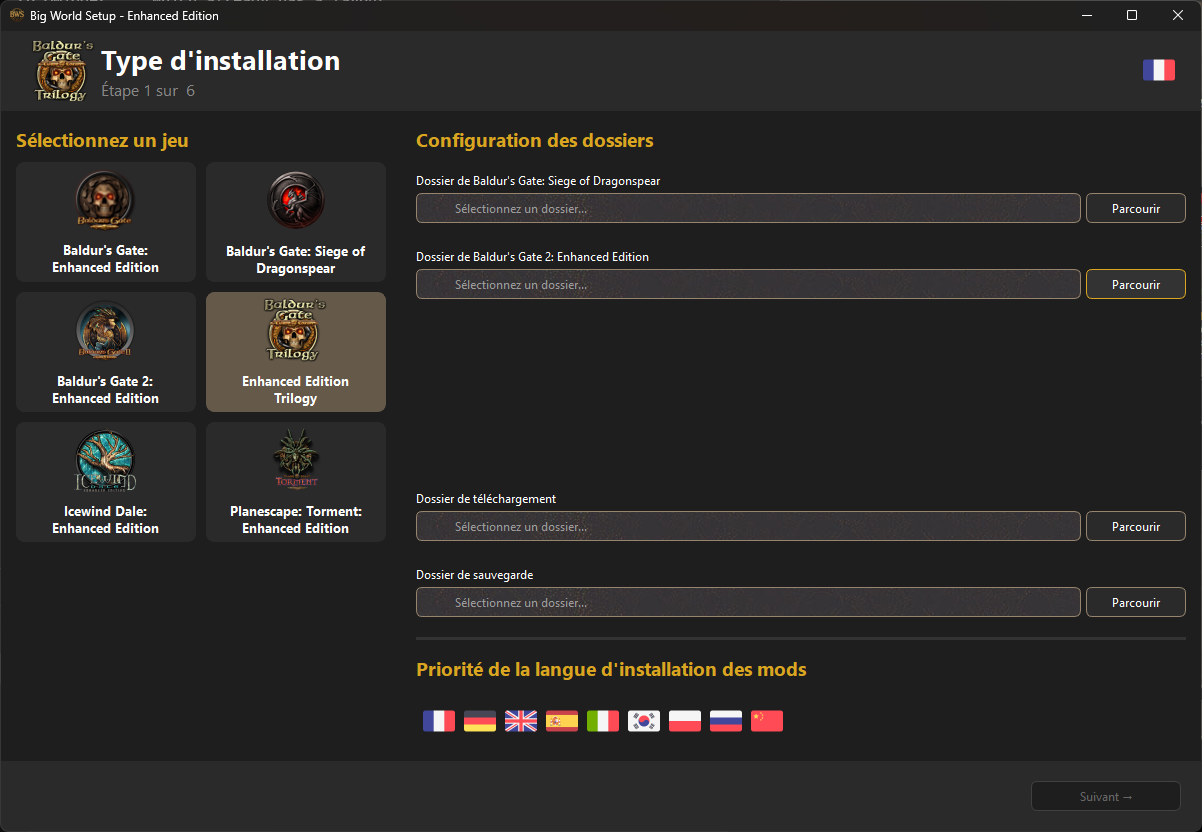Click the 'Priorité de la langue' heading
Screen dimensions: 1202x832
coord(611,670)
